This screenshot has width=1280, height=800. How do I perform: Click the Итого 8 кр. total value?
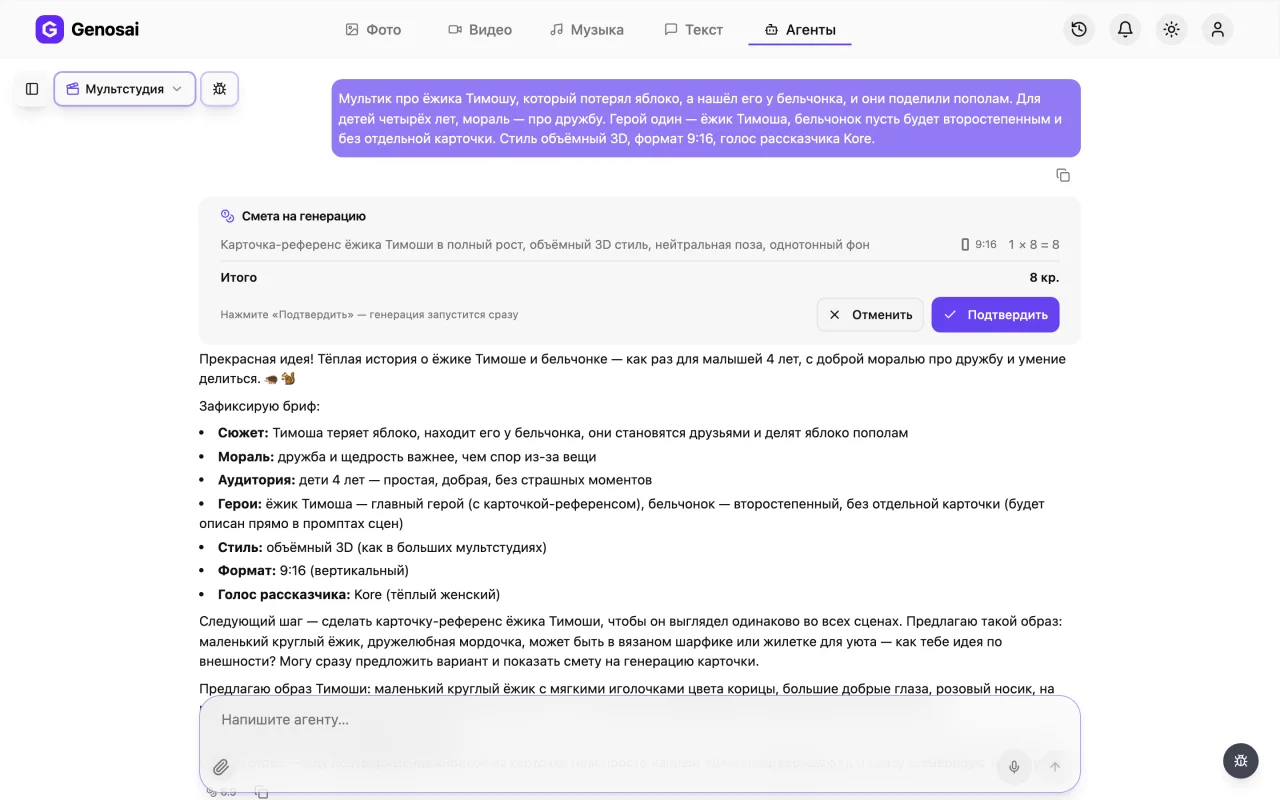[1044, 277]
